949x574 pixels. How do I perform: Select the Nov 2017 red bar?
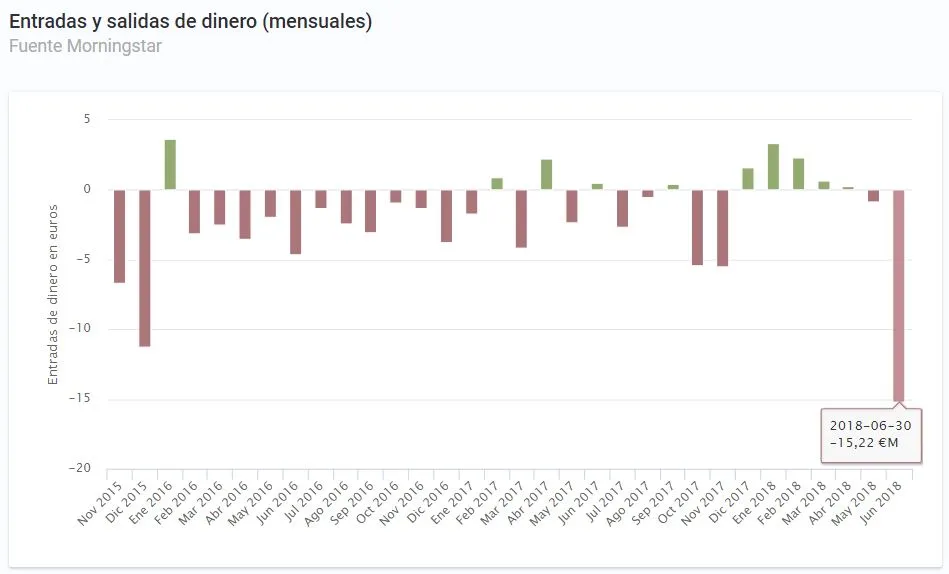point(722,228)
